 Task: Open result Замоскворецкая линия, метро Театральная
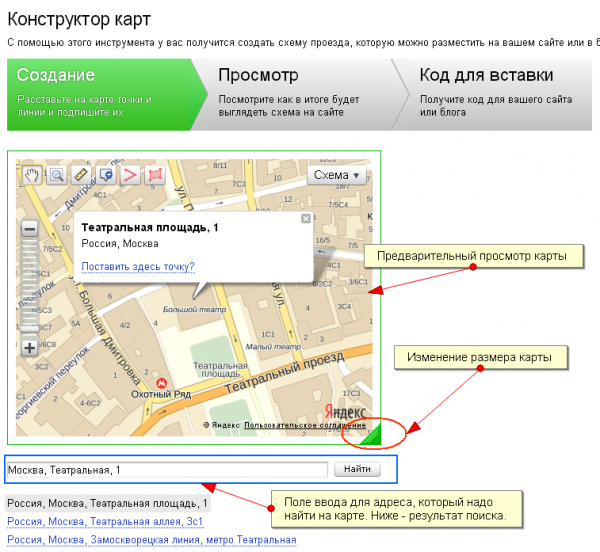[152, 540]
